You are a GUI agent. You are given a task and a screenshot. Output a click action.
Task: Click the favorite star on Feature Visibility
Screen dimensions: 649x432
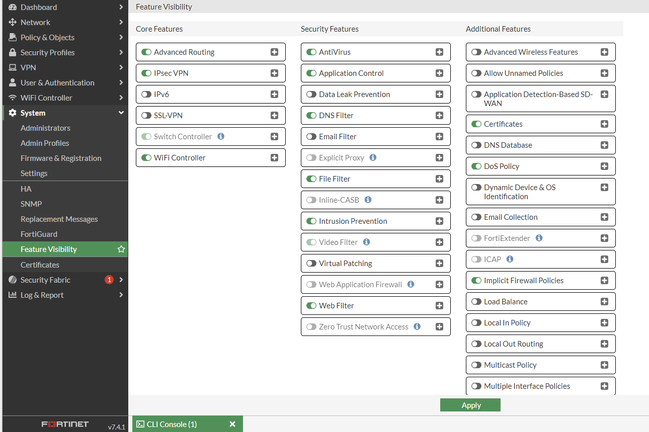(x=121, y=249)
